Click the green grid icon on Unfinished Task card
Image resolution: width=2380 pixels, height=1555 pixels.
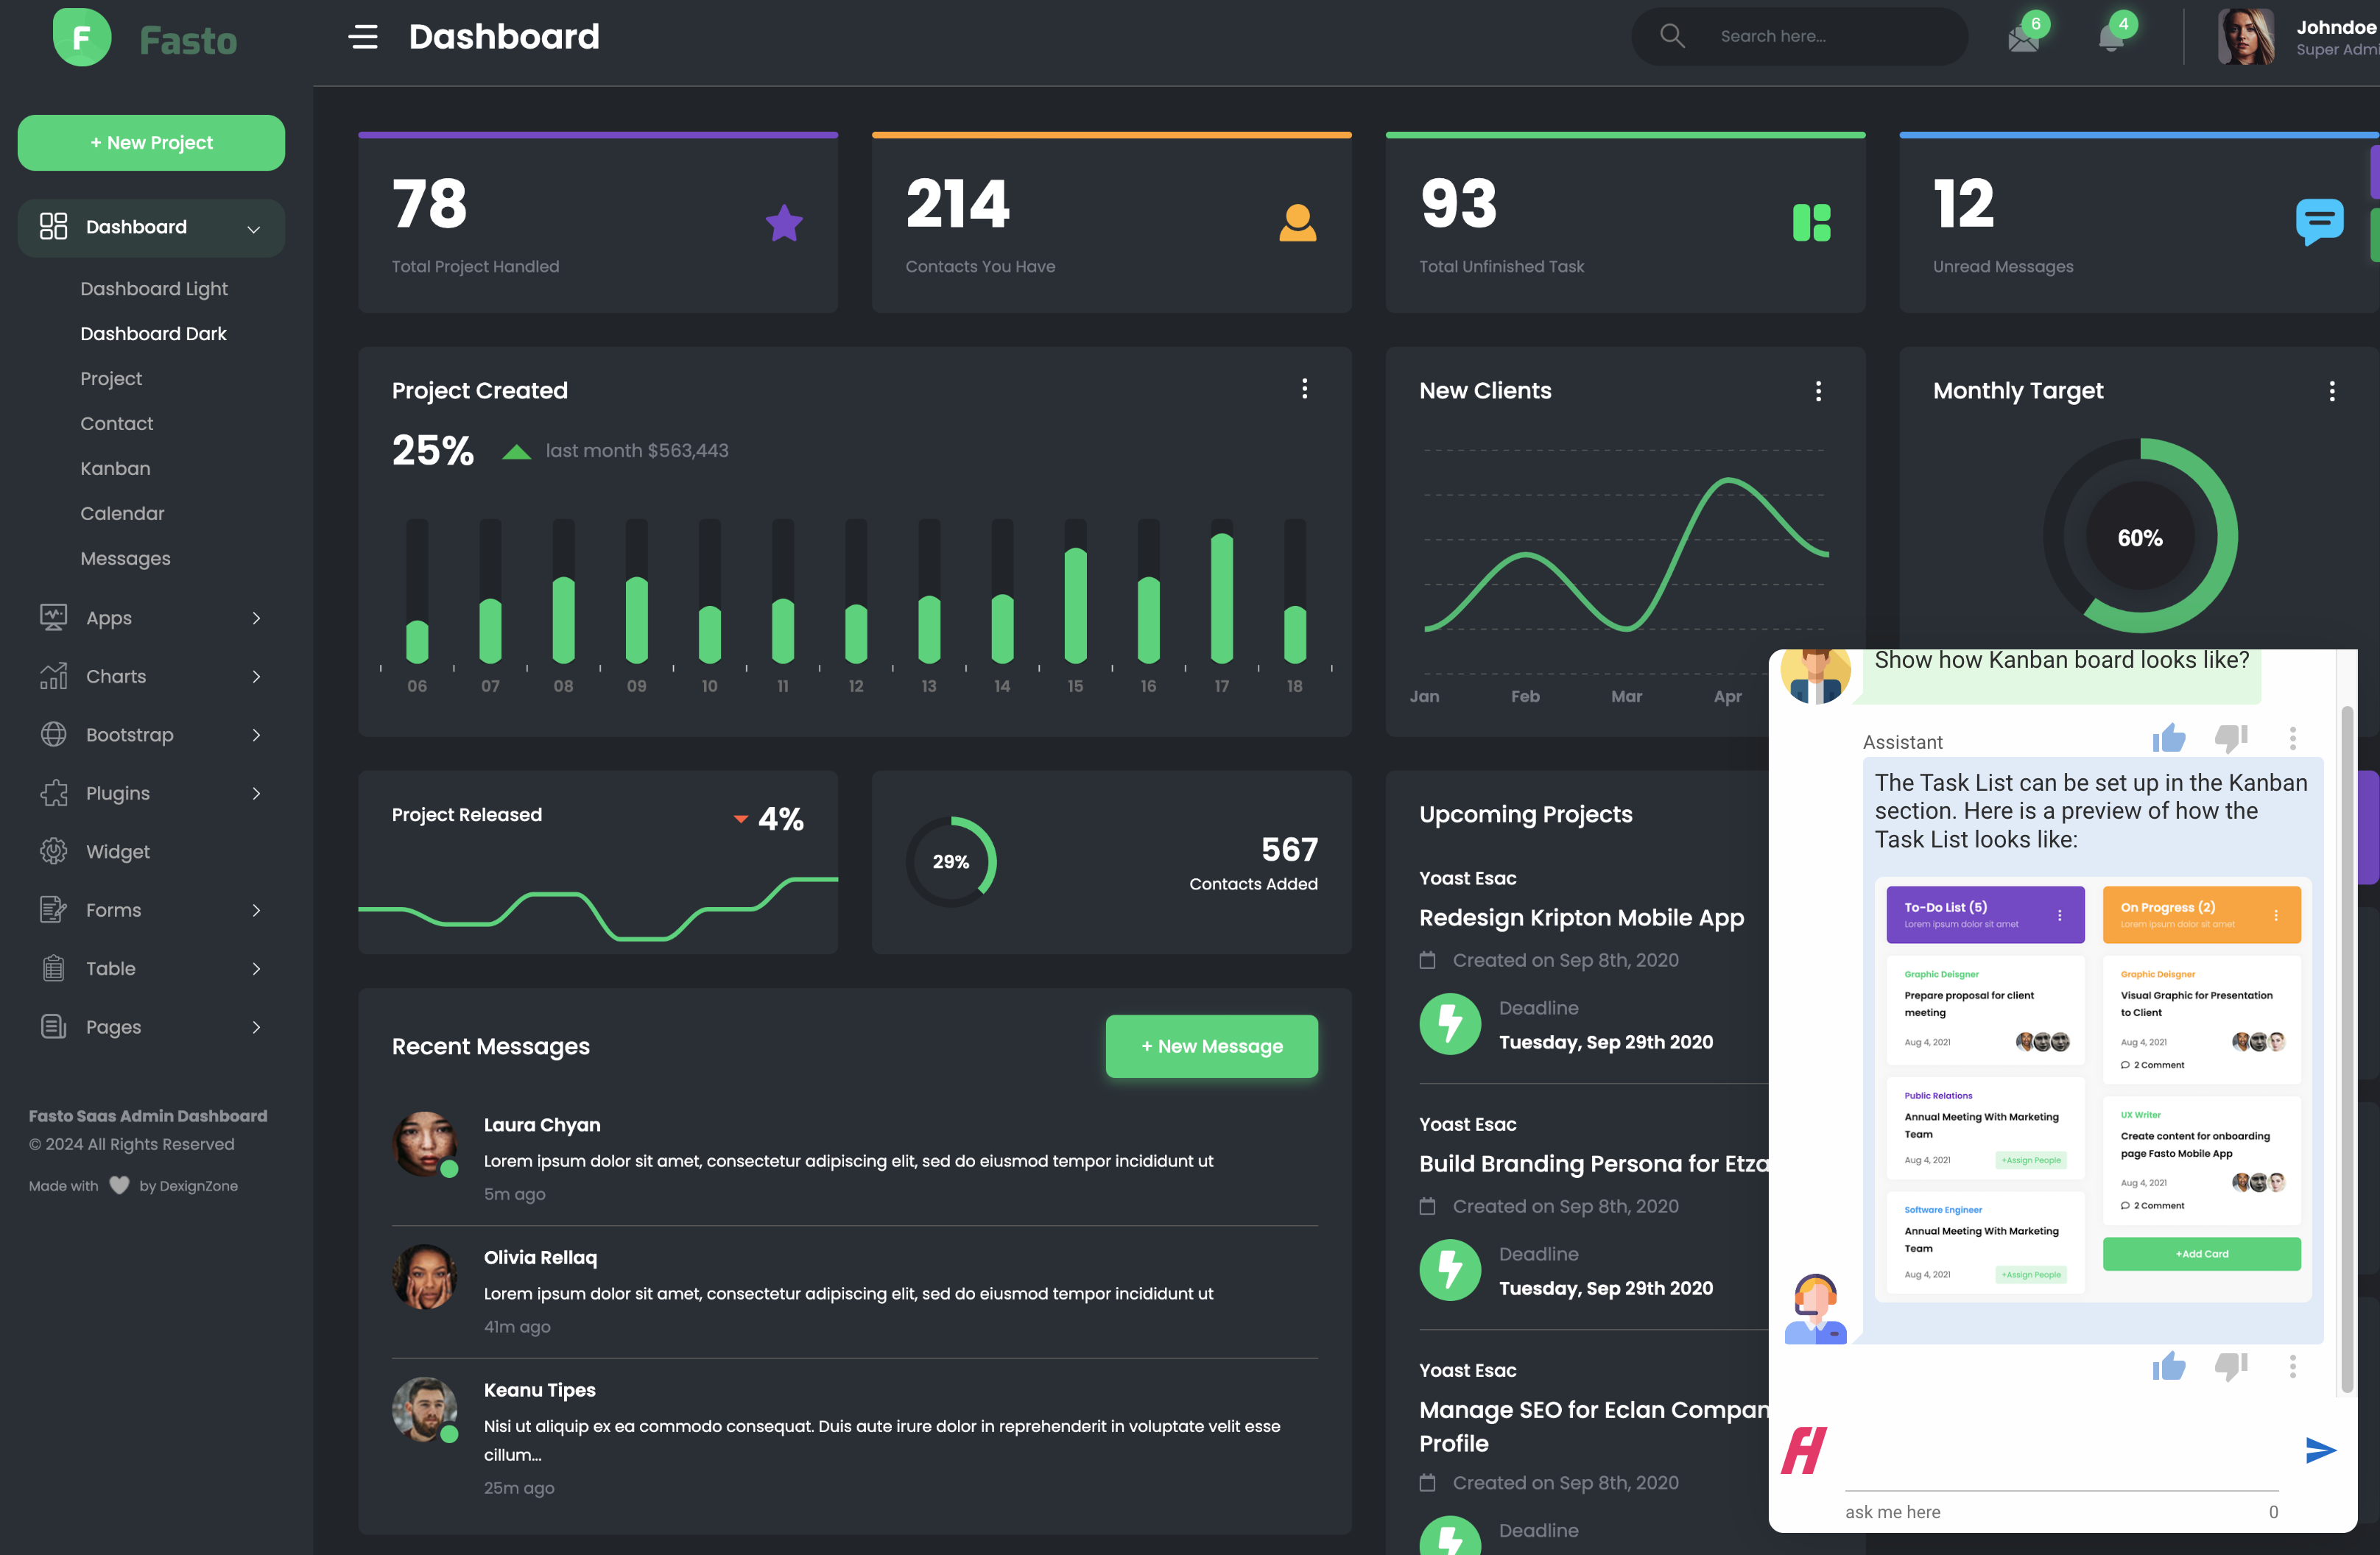pos(1811,223)
